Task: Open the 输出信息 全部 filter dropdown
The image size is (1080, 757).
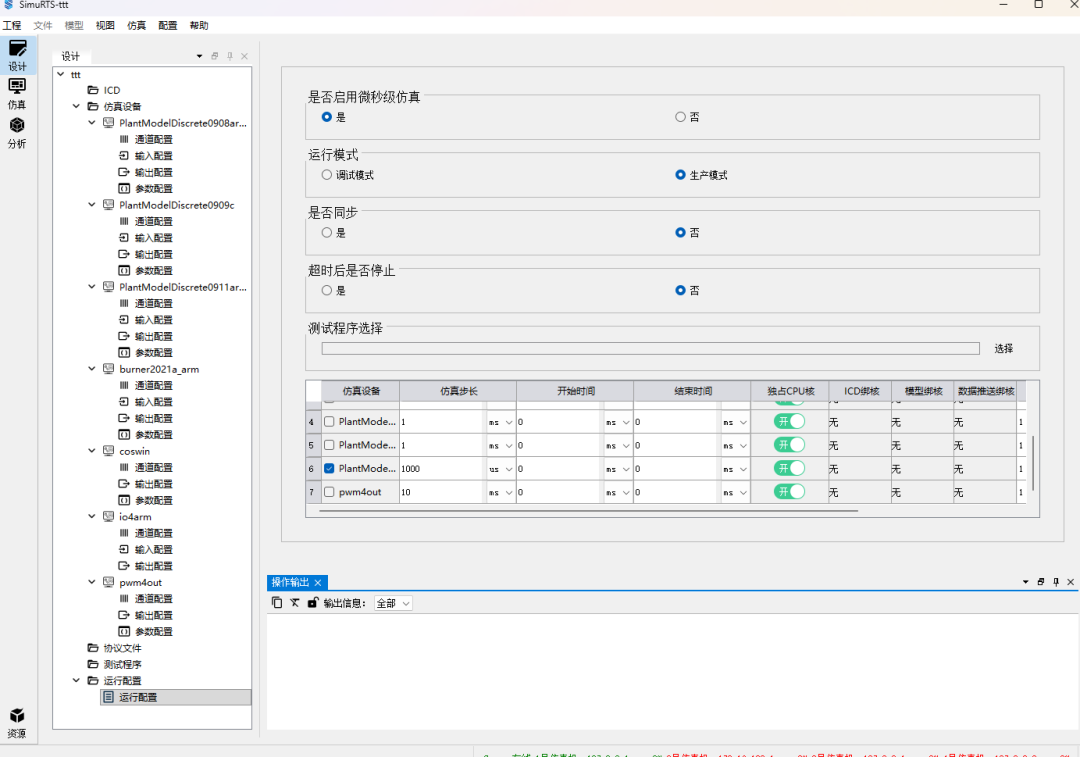Action: [393, 603]
